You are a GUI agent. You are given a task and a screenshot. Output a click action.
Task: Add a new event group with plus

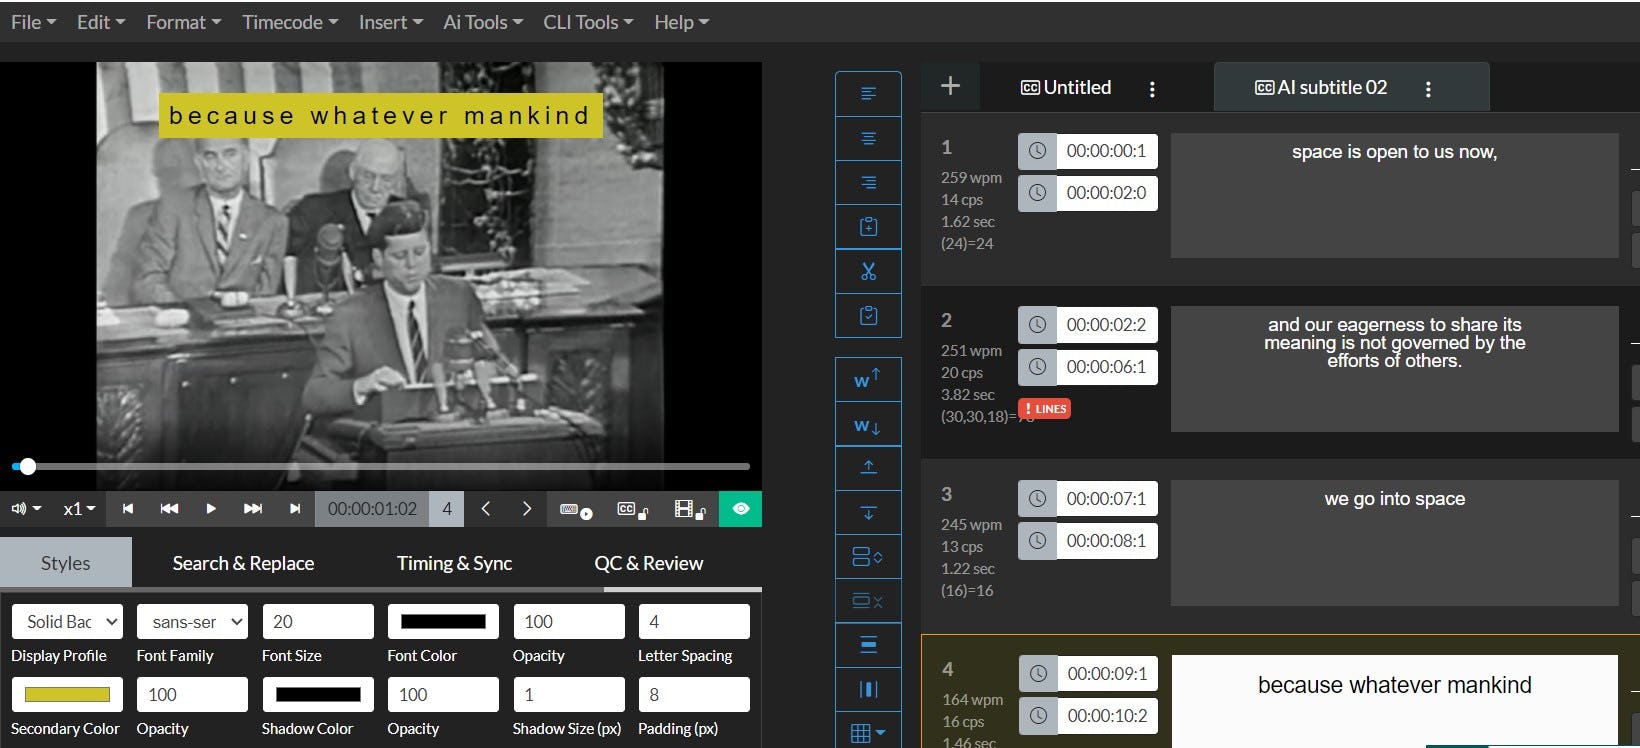tap(950, 86)
